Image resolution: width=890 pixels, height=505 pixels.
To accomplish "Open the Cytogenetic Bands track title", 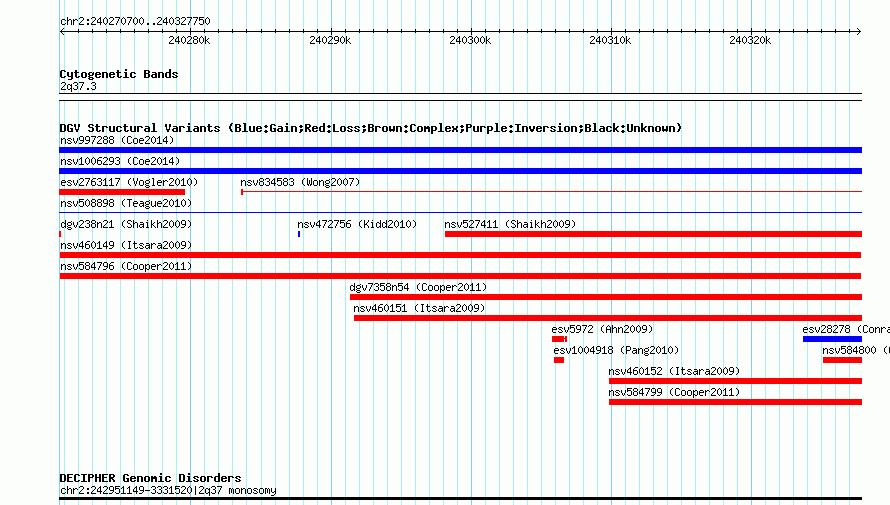I will pos(119,74).
